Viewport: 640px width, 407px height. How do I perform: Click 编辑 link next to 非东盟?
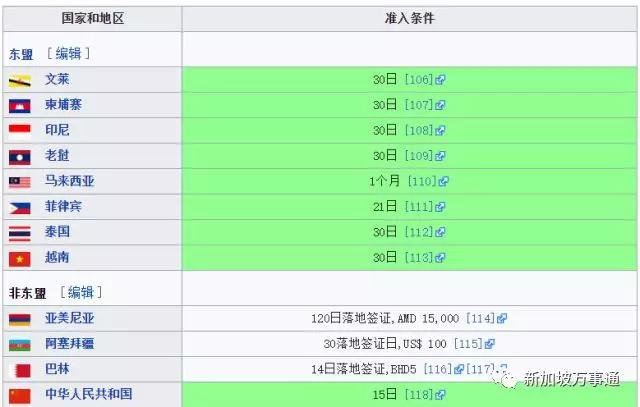(x=81, y=292)
